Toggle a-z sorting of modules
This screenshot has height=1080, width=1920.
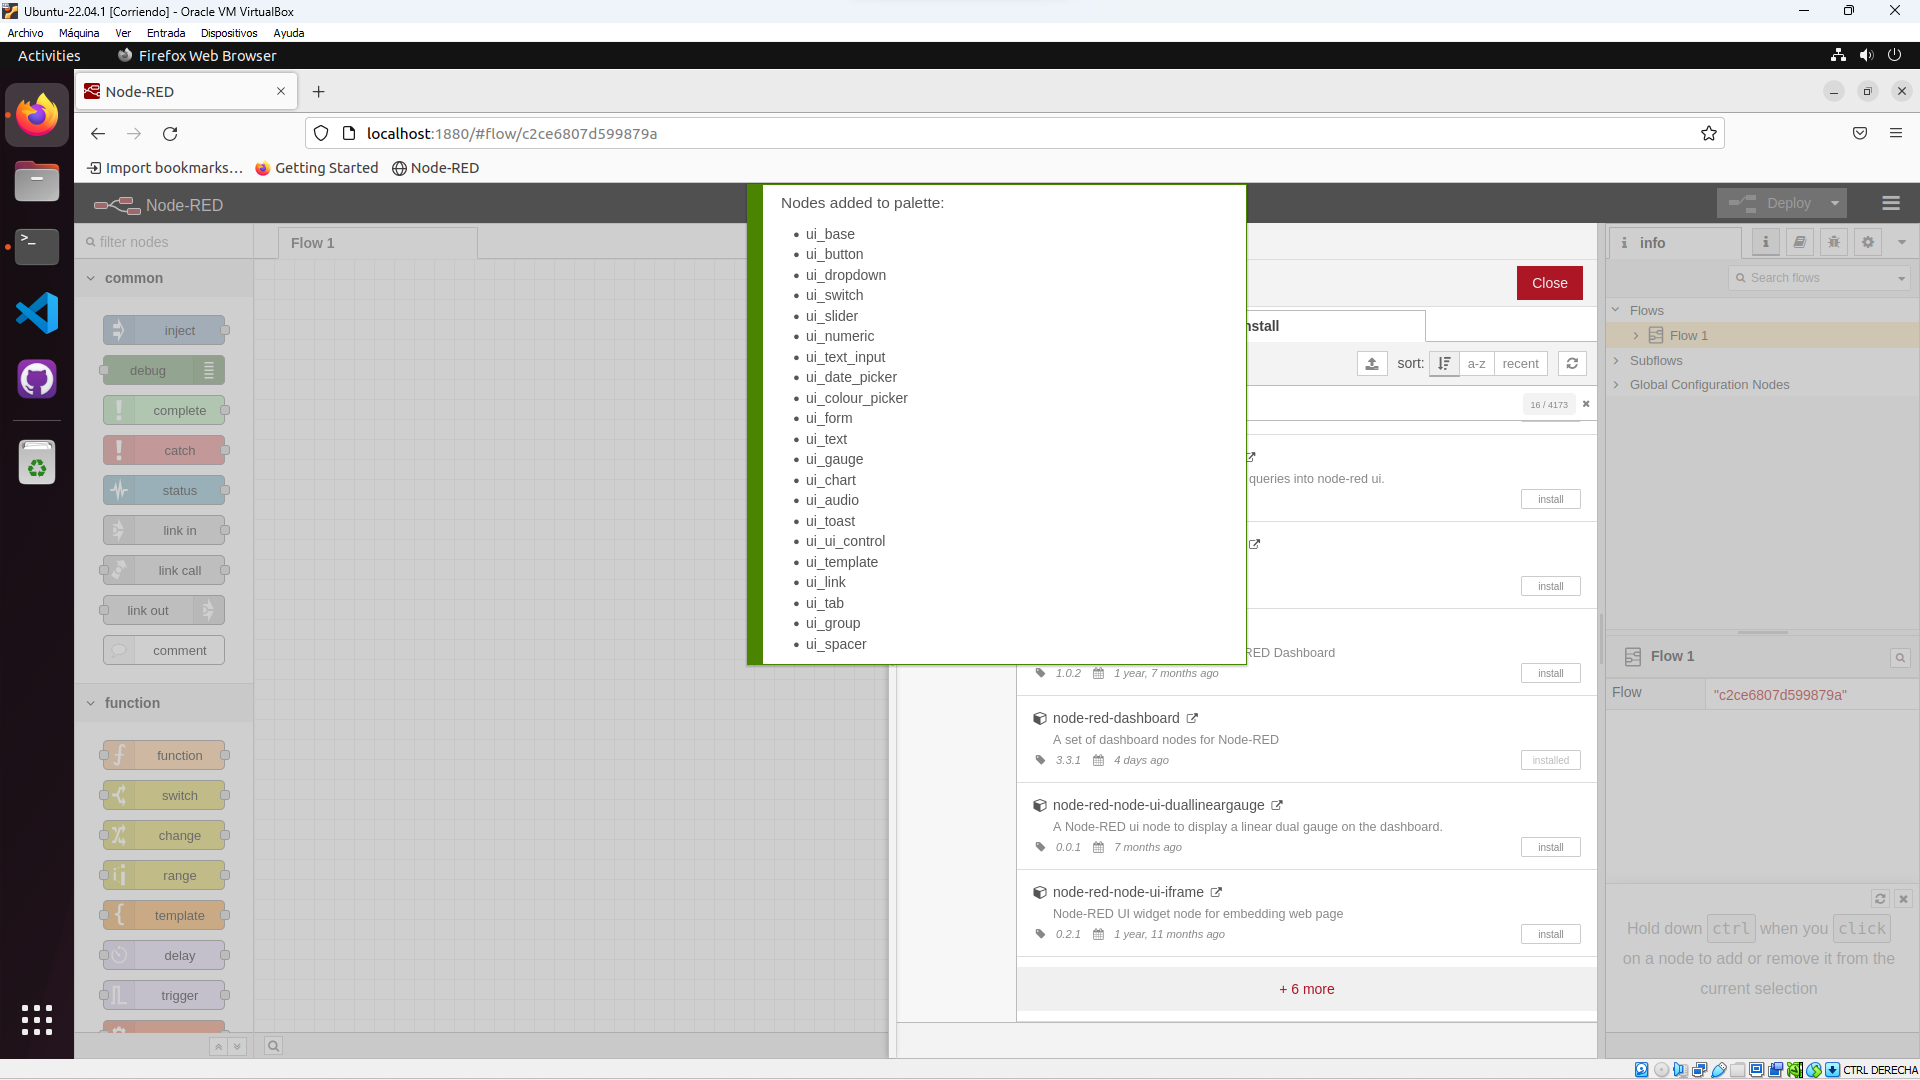point(1476,363)
